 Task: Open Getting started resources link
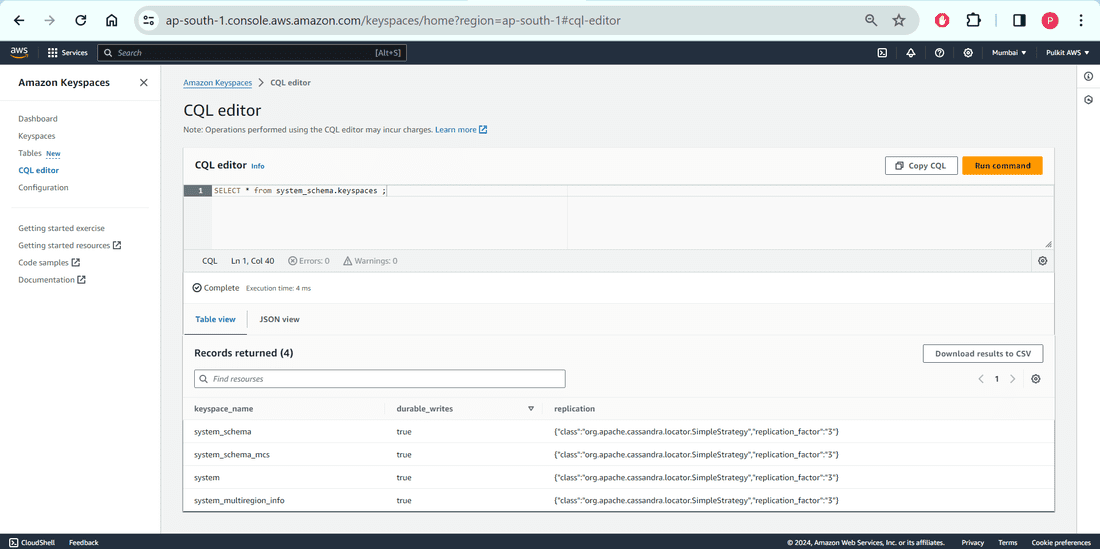pos(69,245)
